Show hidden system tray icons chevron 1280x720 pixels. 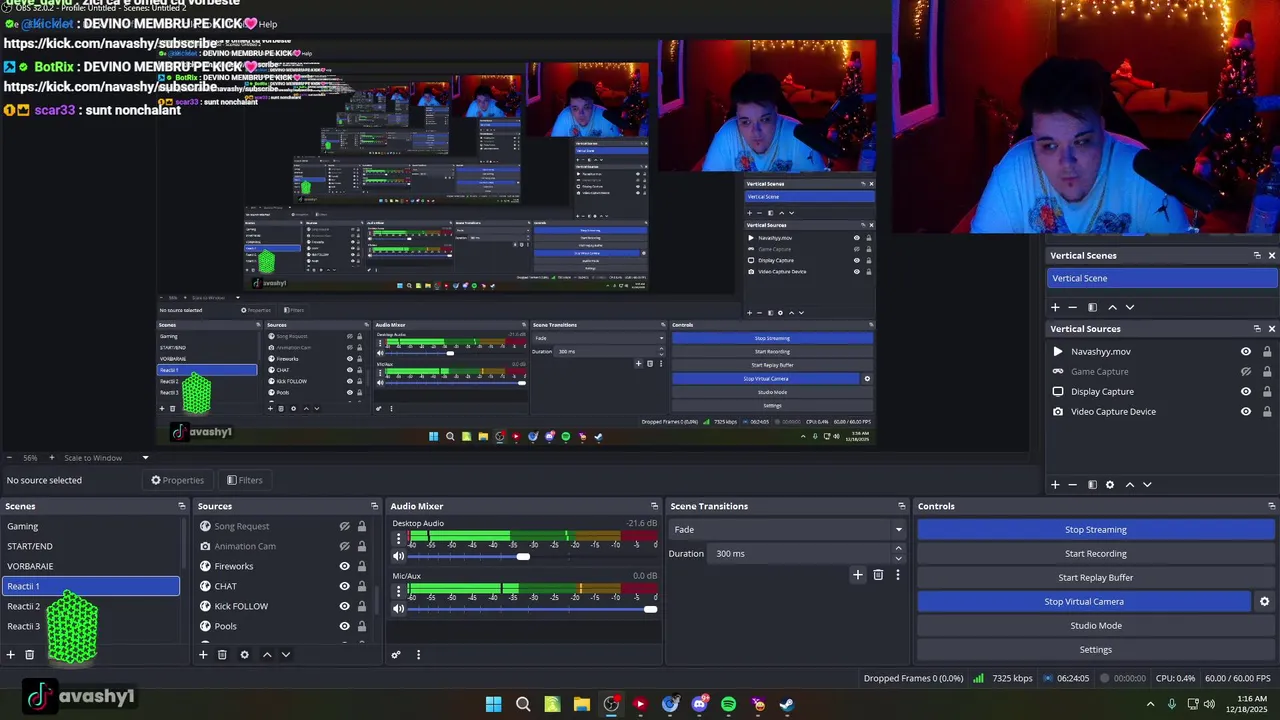click(x=1150, y=704)
